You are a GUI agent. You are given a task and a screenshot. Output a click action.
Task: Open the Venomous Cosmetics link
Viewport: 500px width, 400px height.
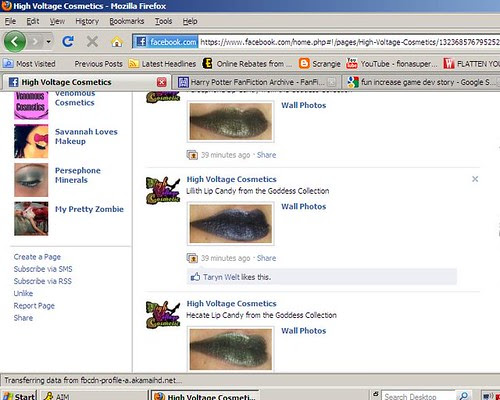[x=75, y=98]
